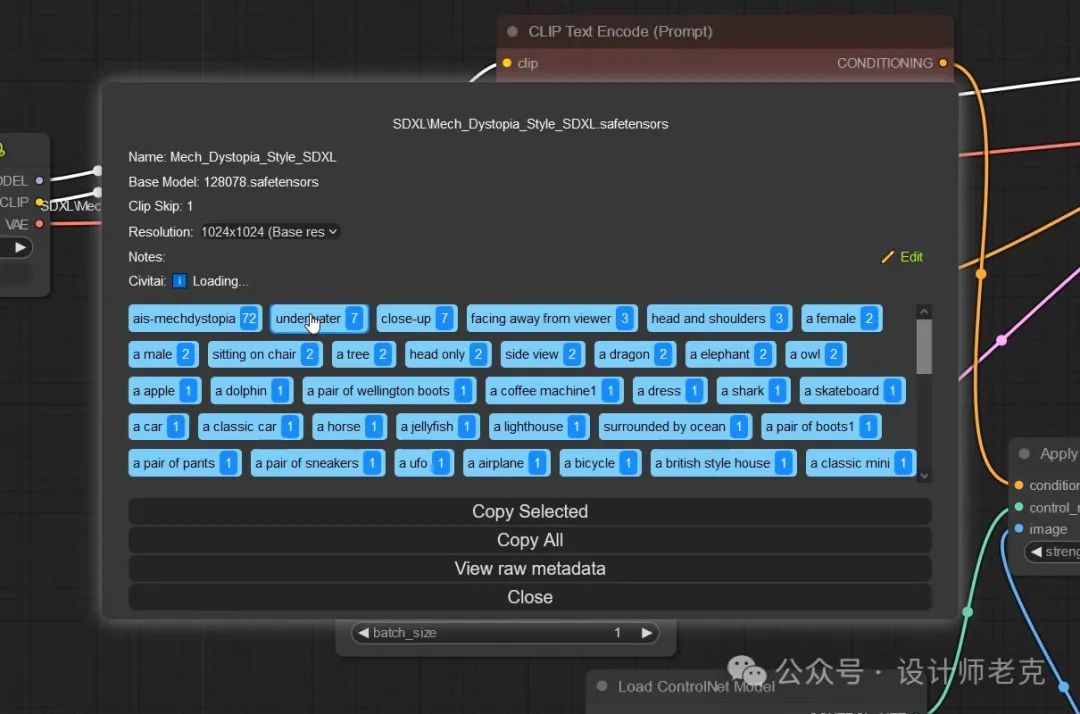Click the tag list scroll down arrow
Viewport: 1080px width, 714px height.
(x=924, y=475)
